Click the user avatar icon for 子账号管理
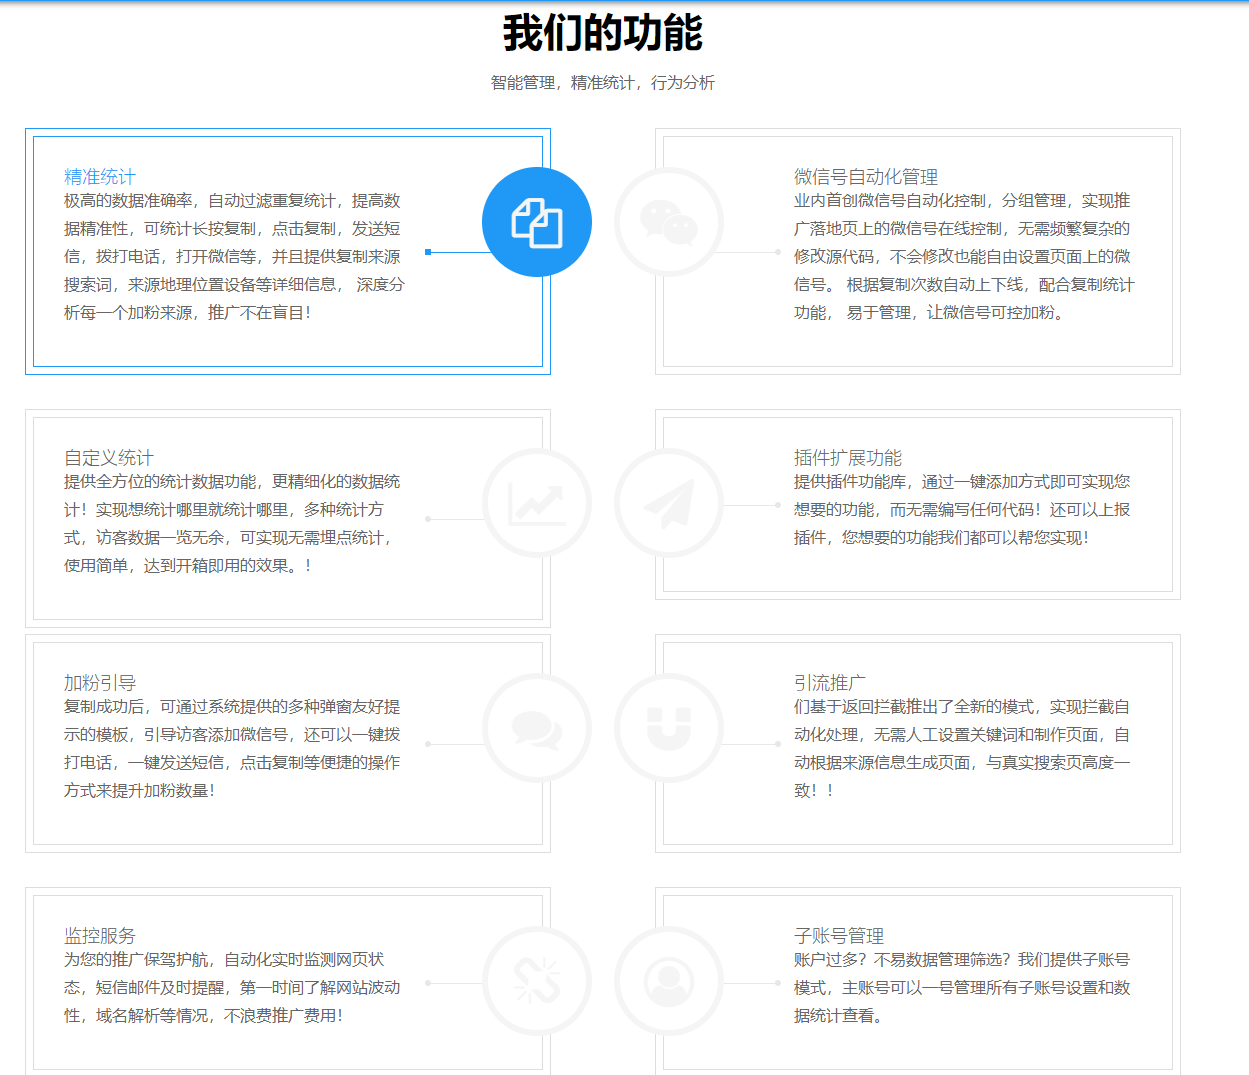This screenshot has width=1249, height=1075. (669, 981)
